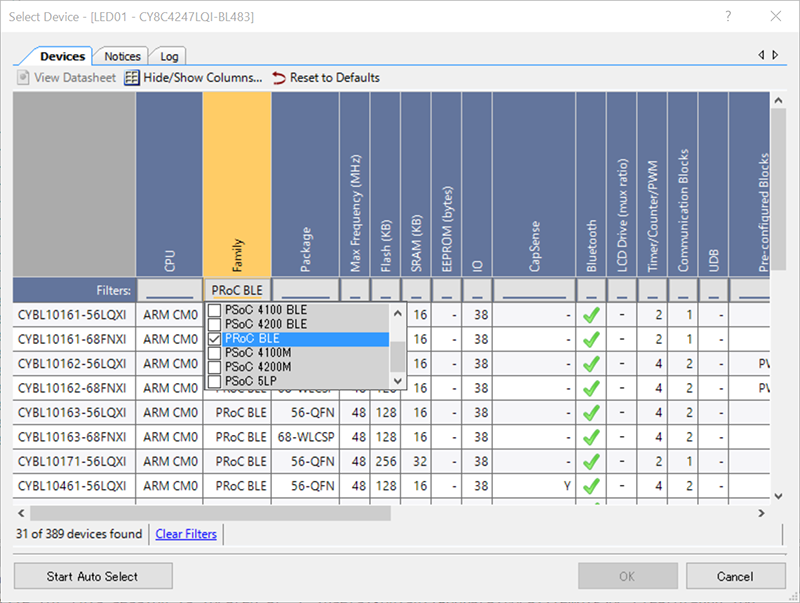Click the table vertical scrollbar up arrow

click(x=778, y=100)
